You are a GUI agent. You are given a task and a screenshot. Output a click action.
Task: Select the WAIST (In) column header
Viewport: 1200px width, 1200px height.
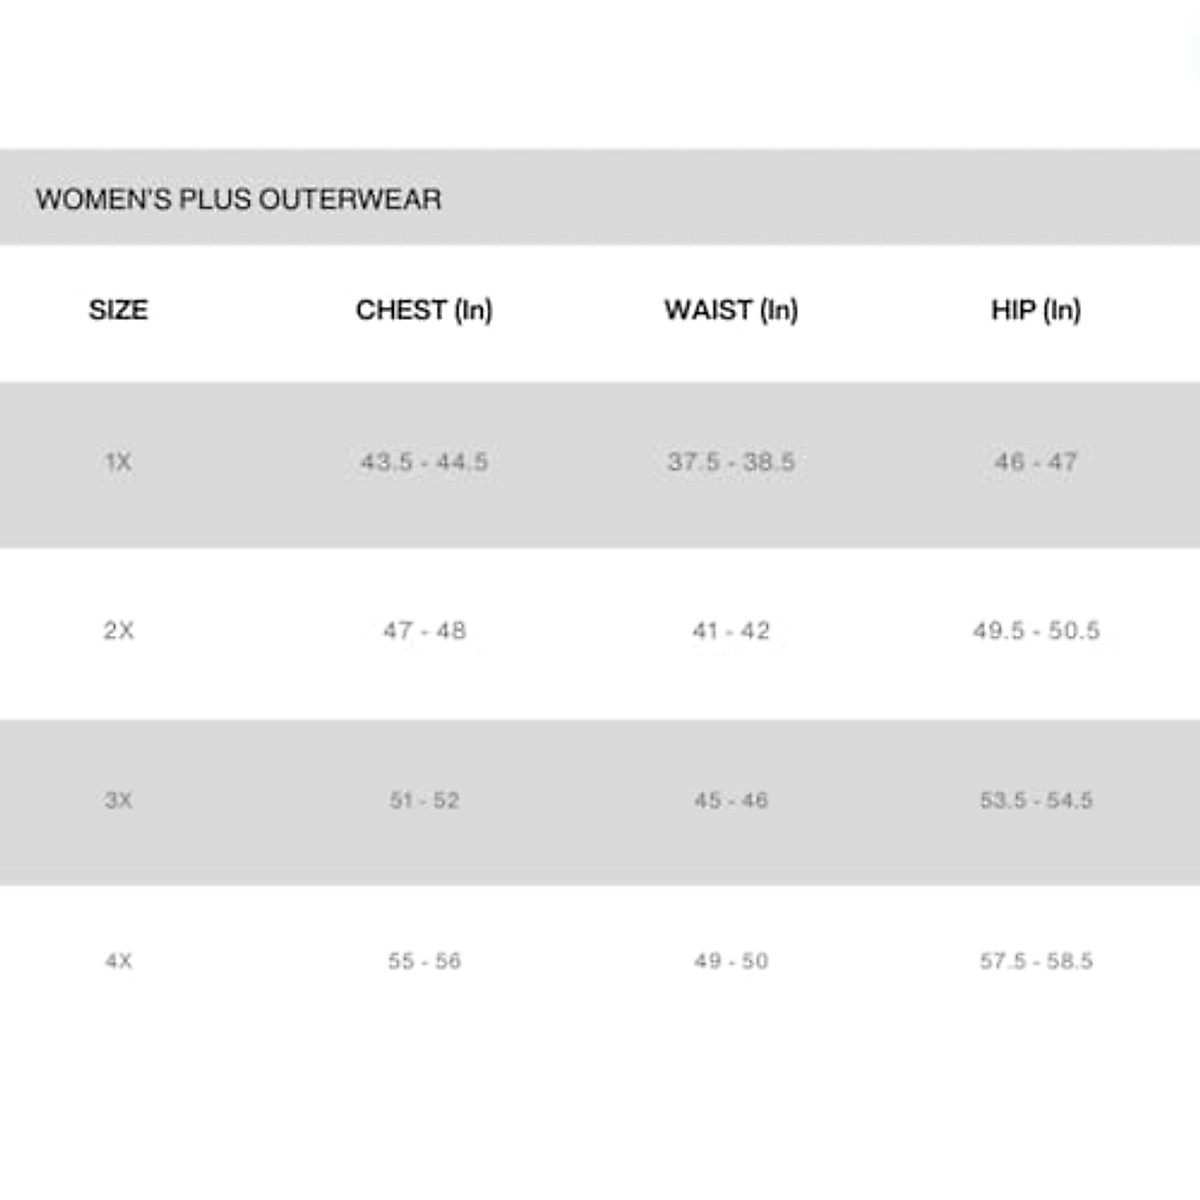pos(731,310)
